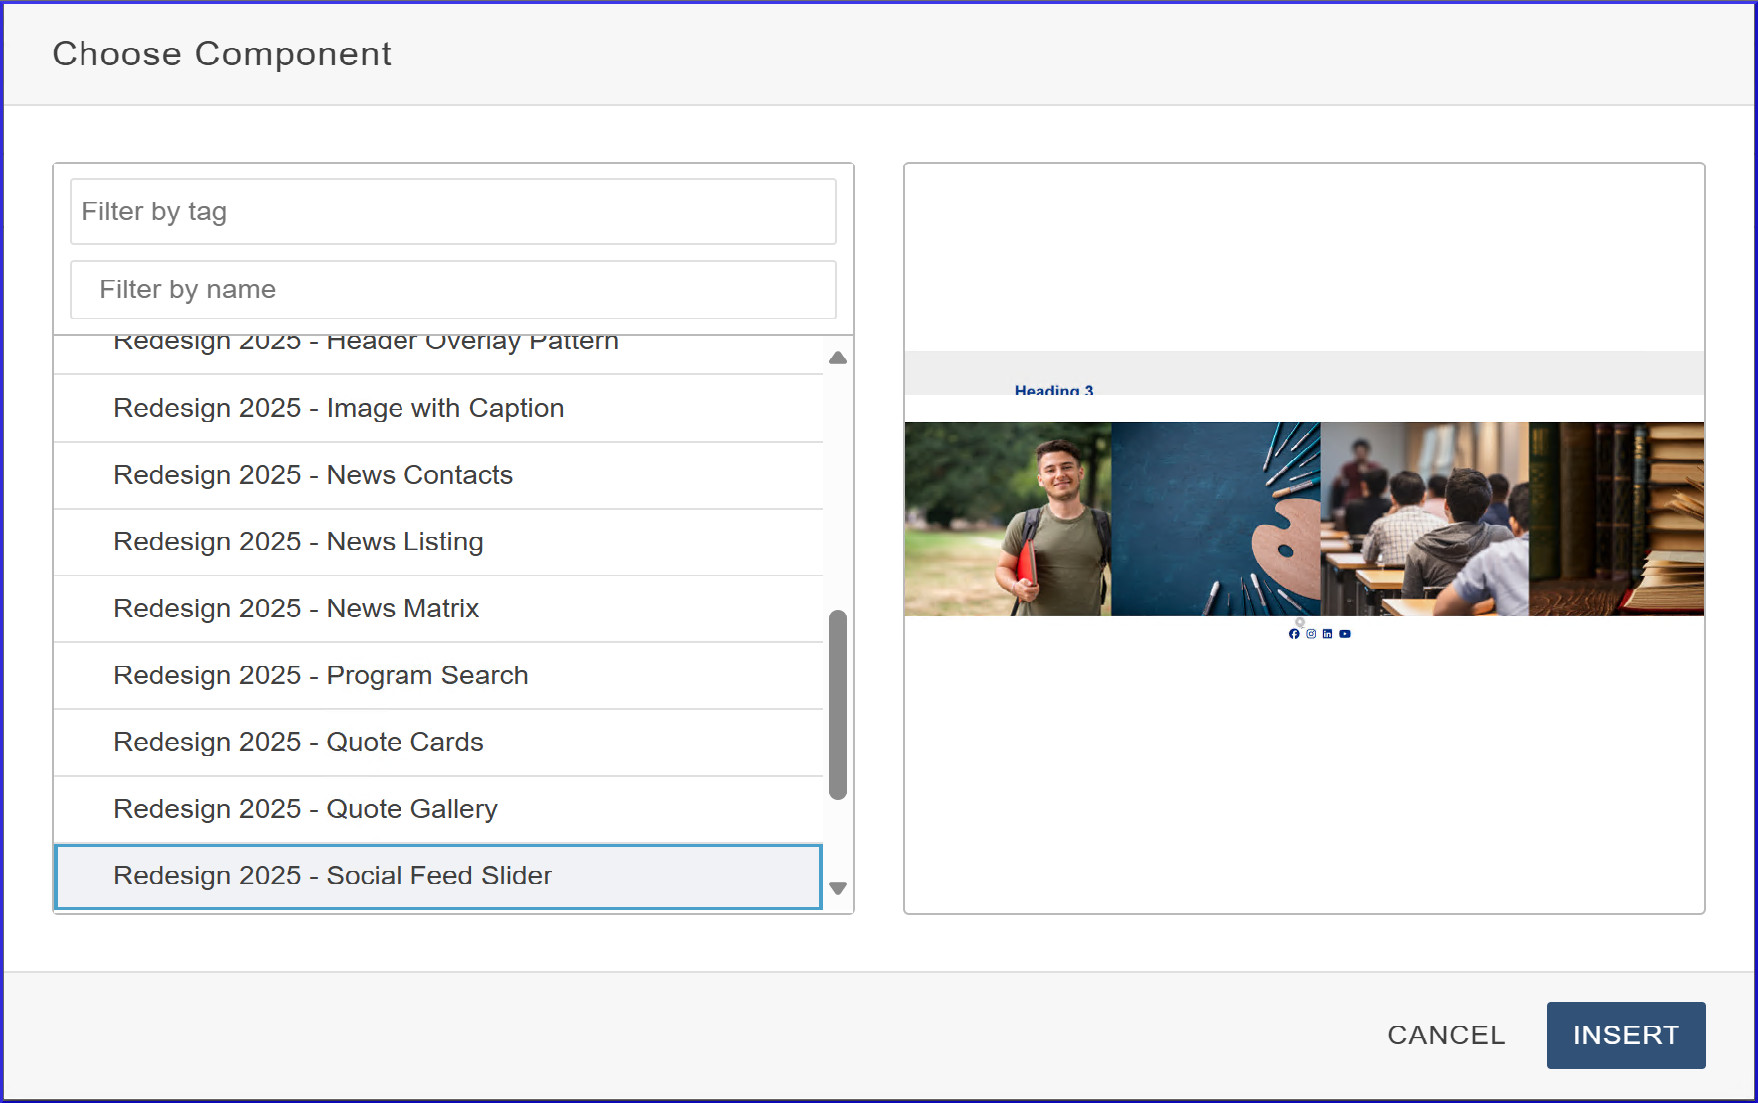Click the component list scrollbar thumb
1758x1103 pixels.
click(x=838, y=704)
